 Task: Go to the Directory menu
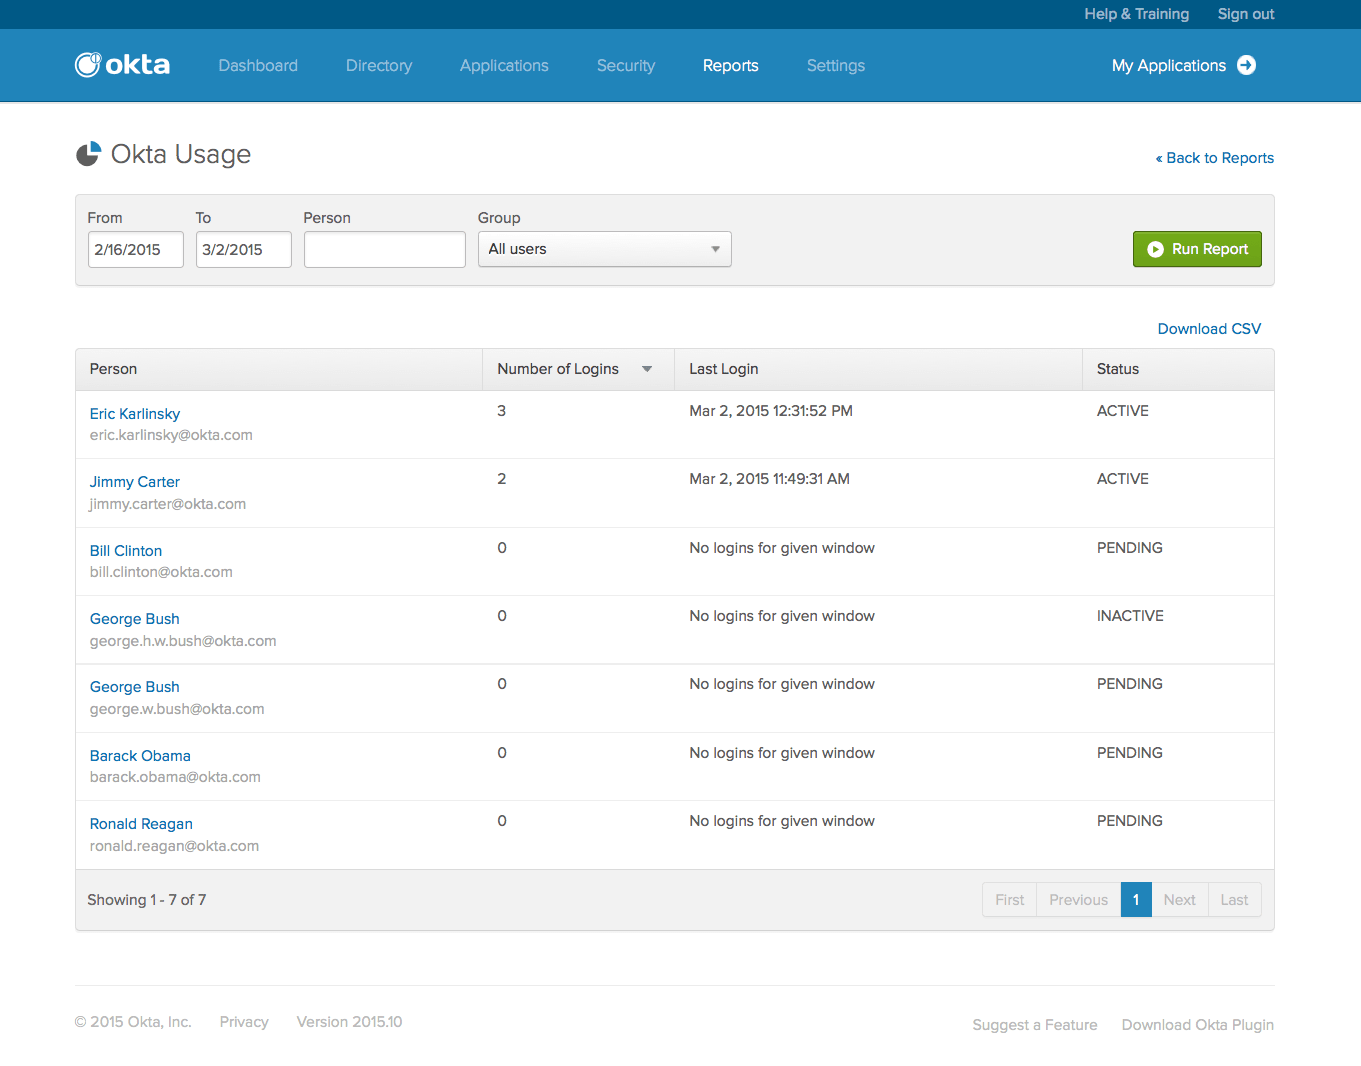[378, 66]
